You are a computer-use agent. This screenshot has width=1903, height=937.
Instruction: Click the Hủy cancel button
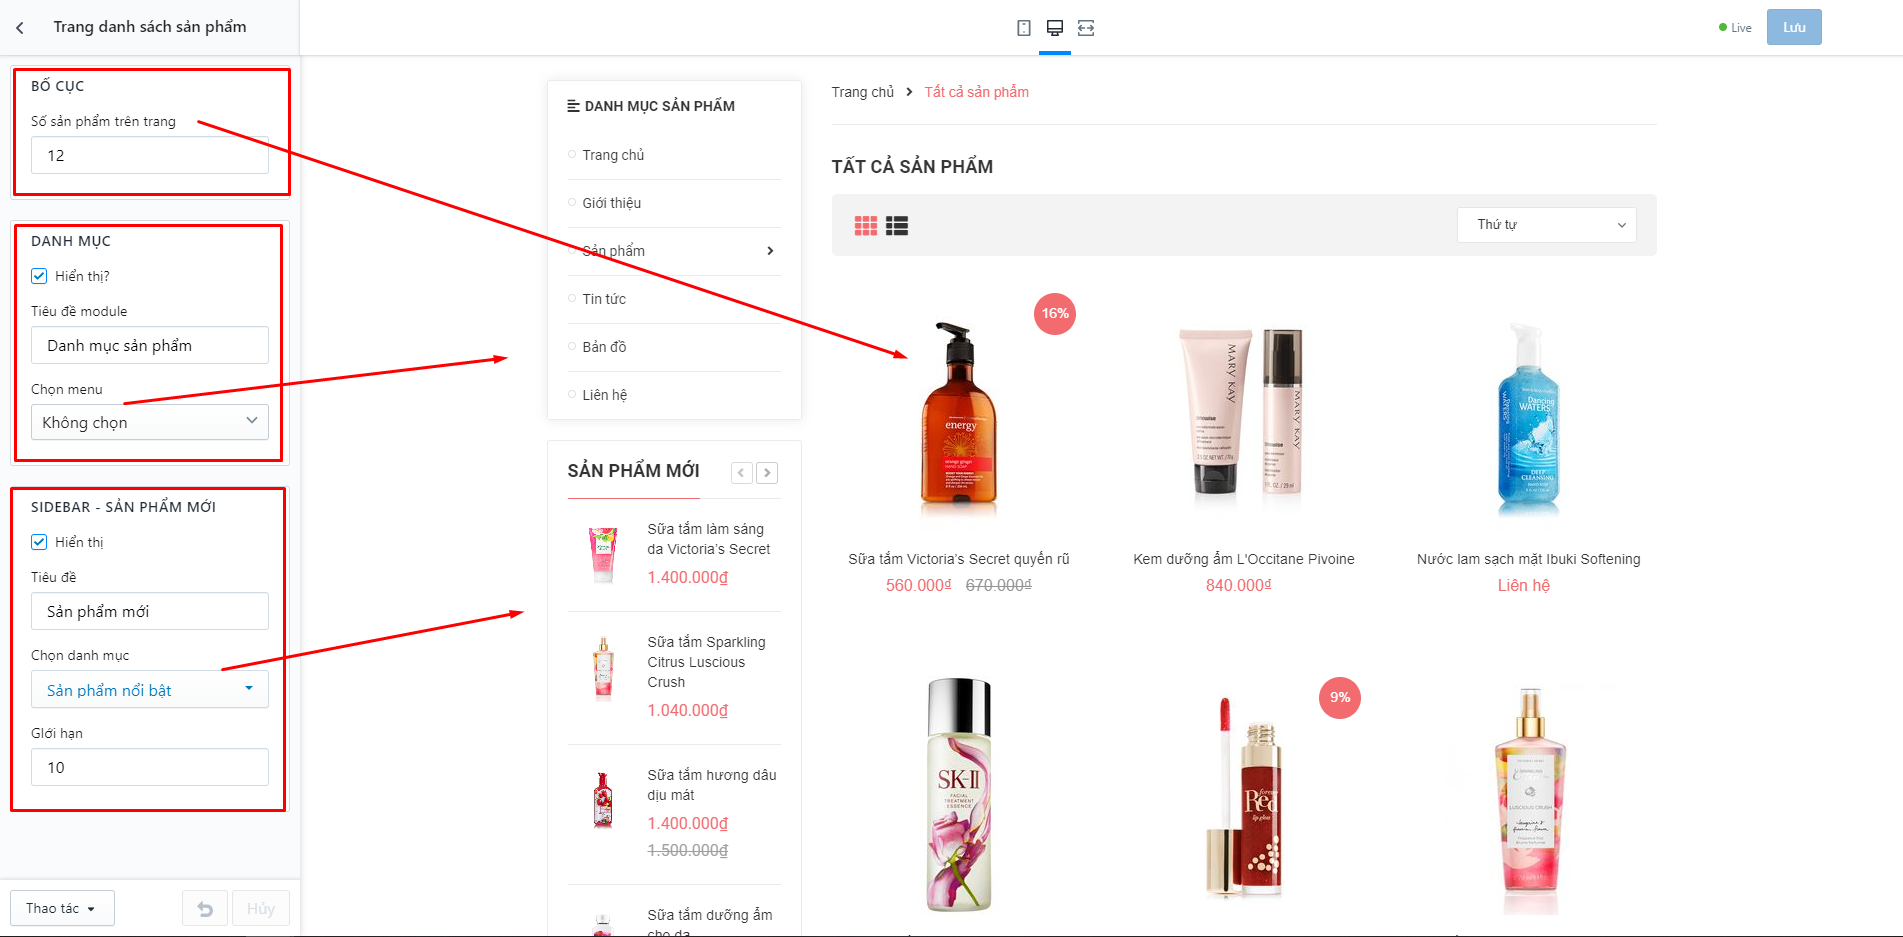(x=261, y=908)
